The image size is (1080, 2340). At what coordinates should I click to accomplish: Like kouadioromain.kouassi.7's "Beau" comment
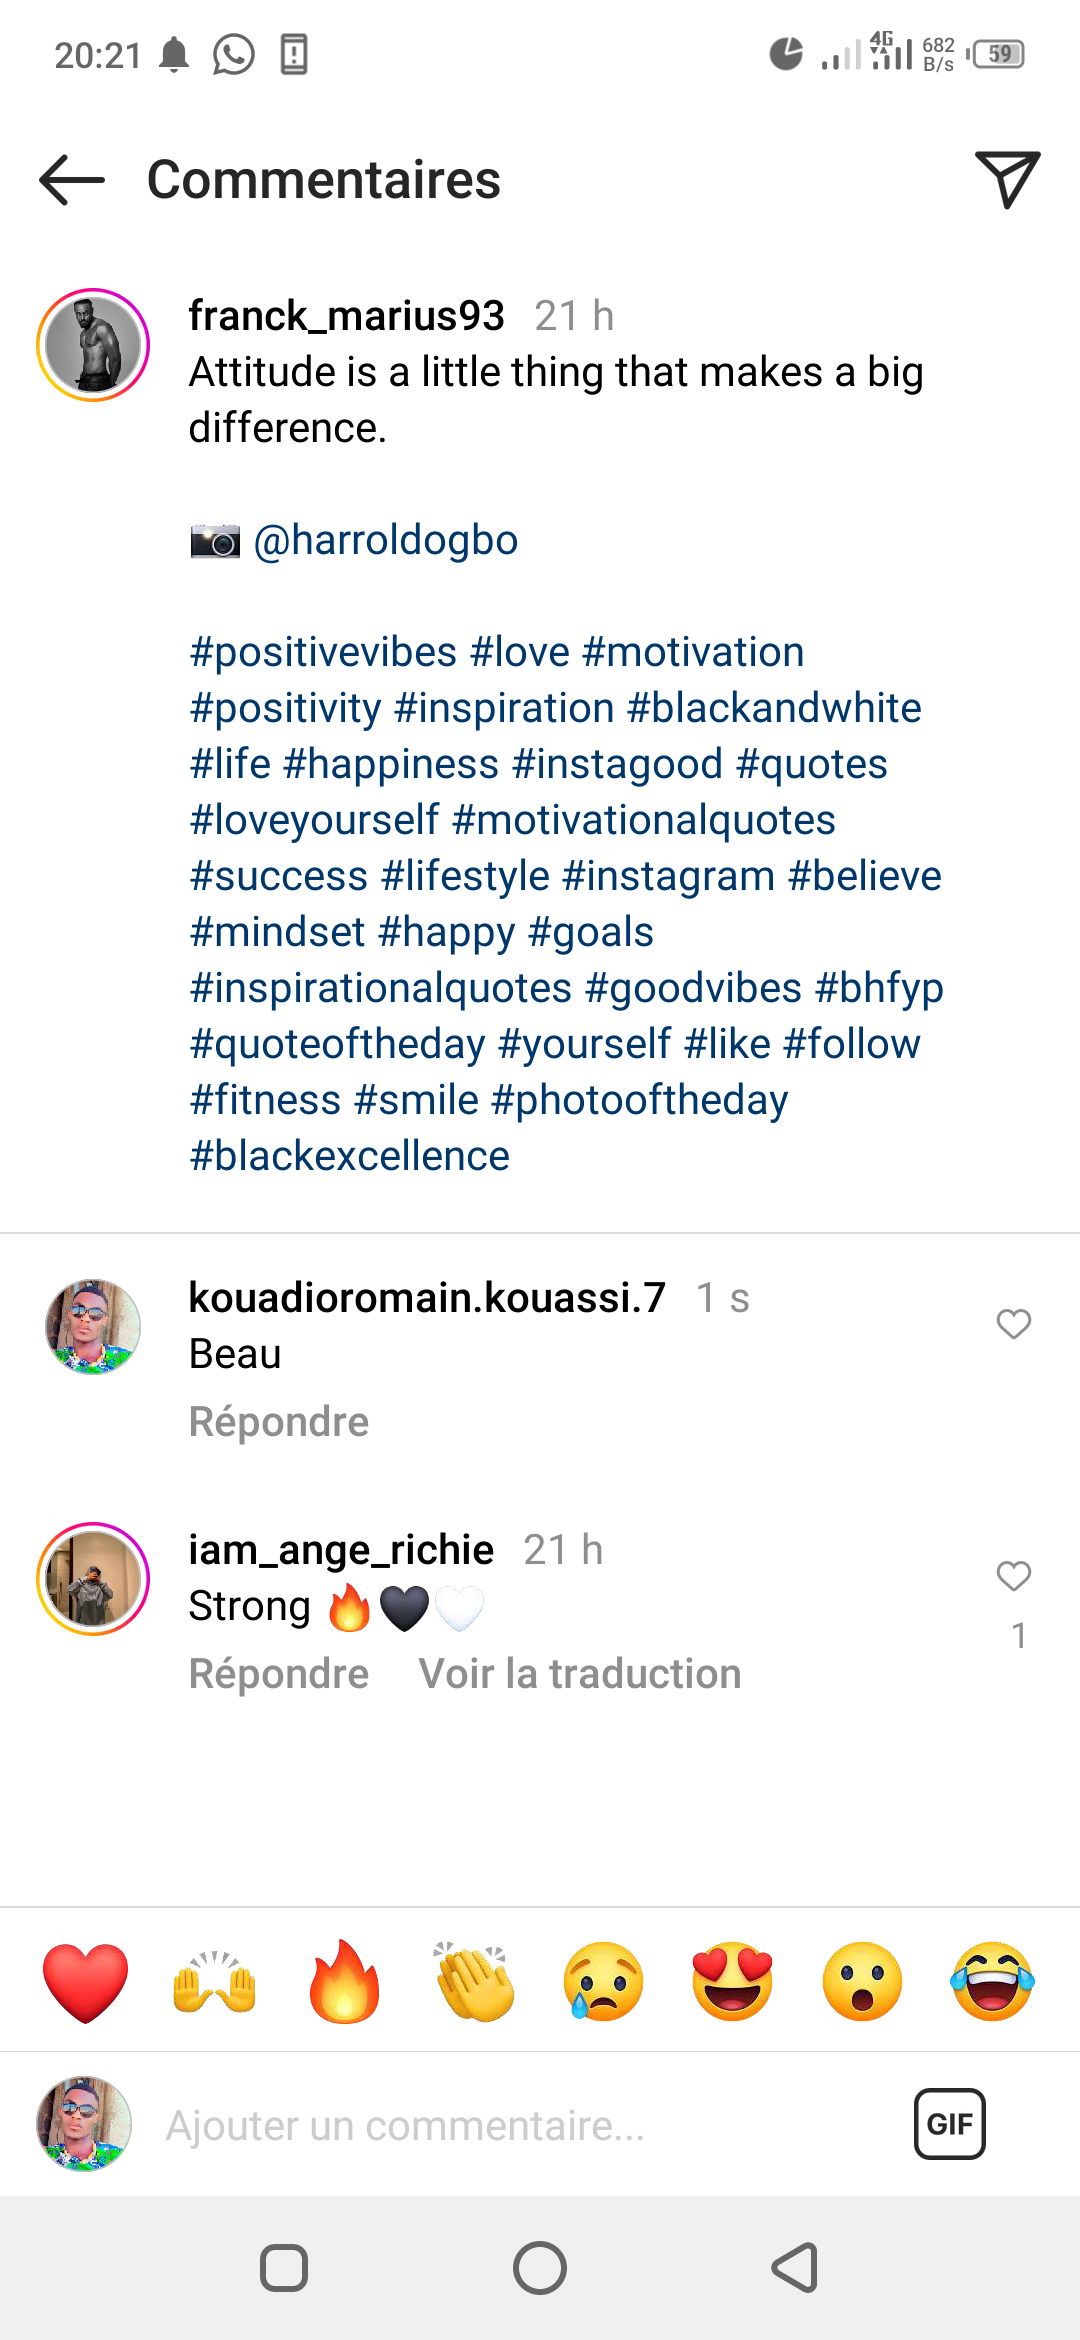tap(1013, 1324)
